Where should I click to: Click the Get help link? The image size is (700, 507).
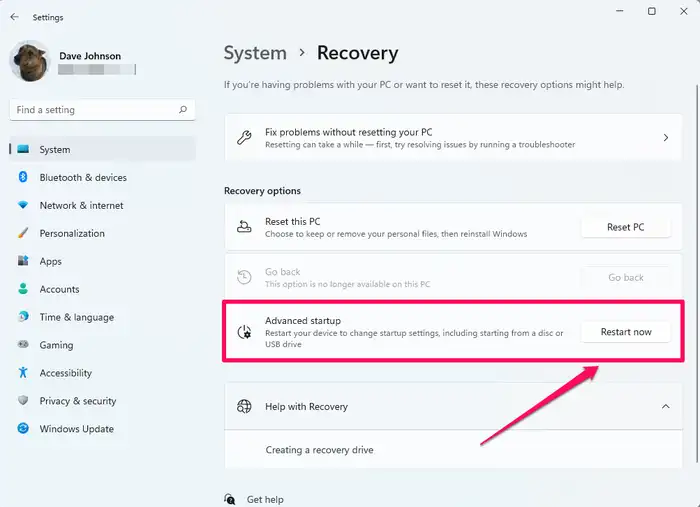click(x=264, y=499)
